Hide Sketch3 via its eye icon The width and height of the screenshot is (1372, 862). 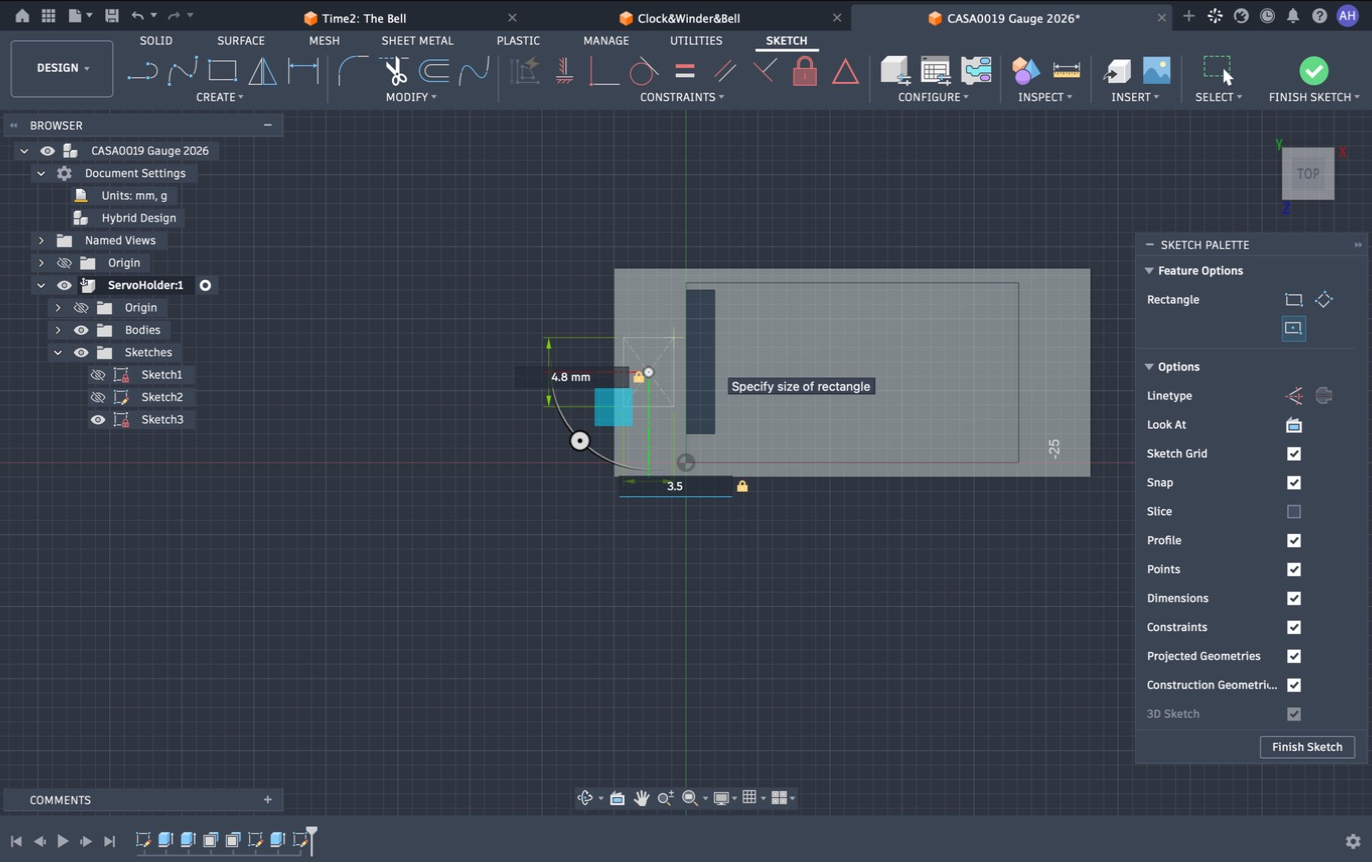(x=97, y=420)
